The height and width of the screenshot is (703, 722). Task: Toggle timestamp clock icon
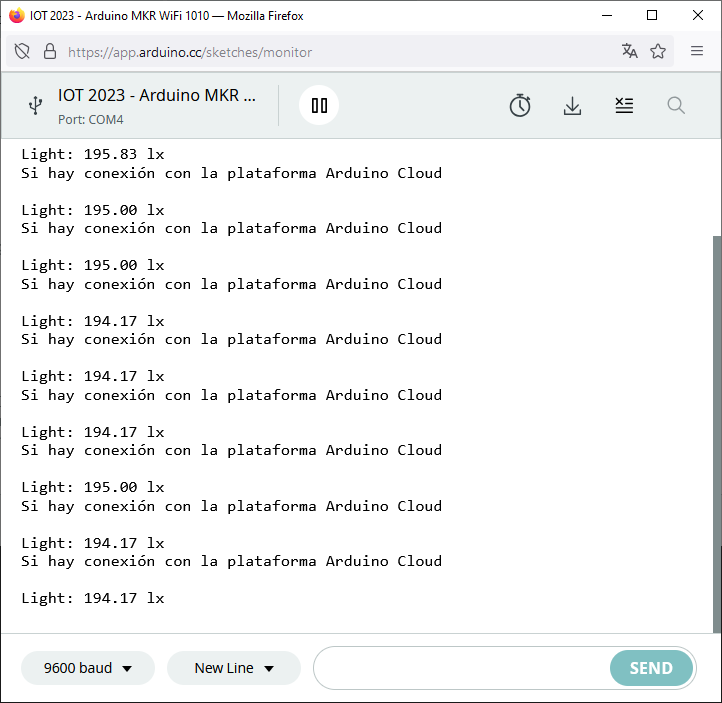coord(520,105)
